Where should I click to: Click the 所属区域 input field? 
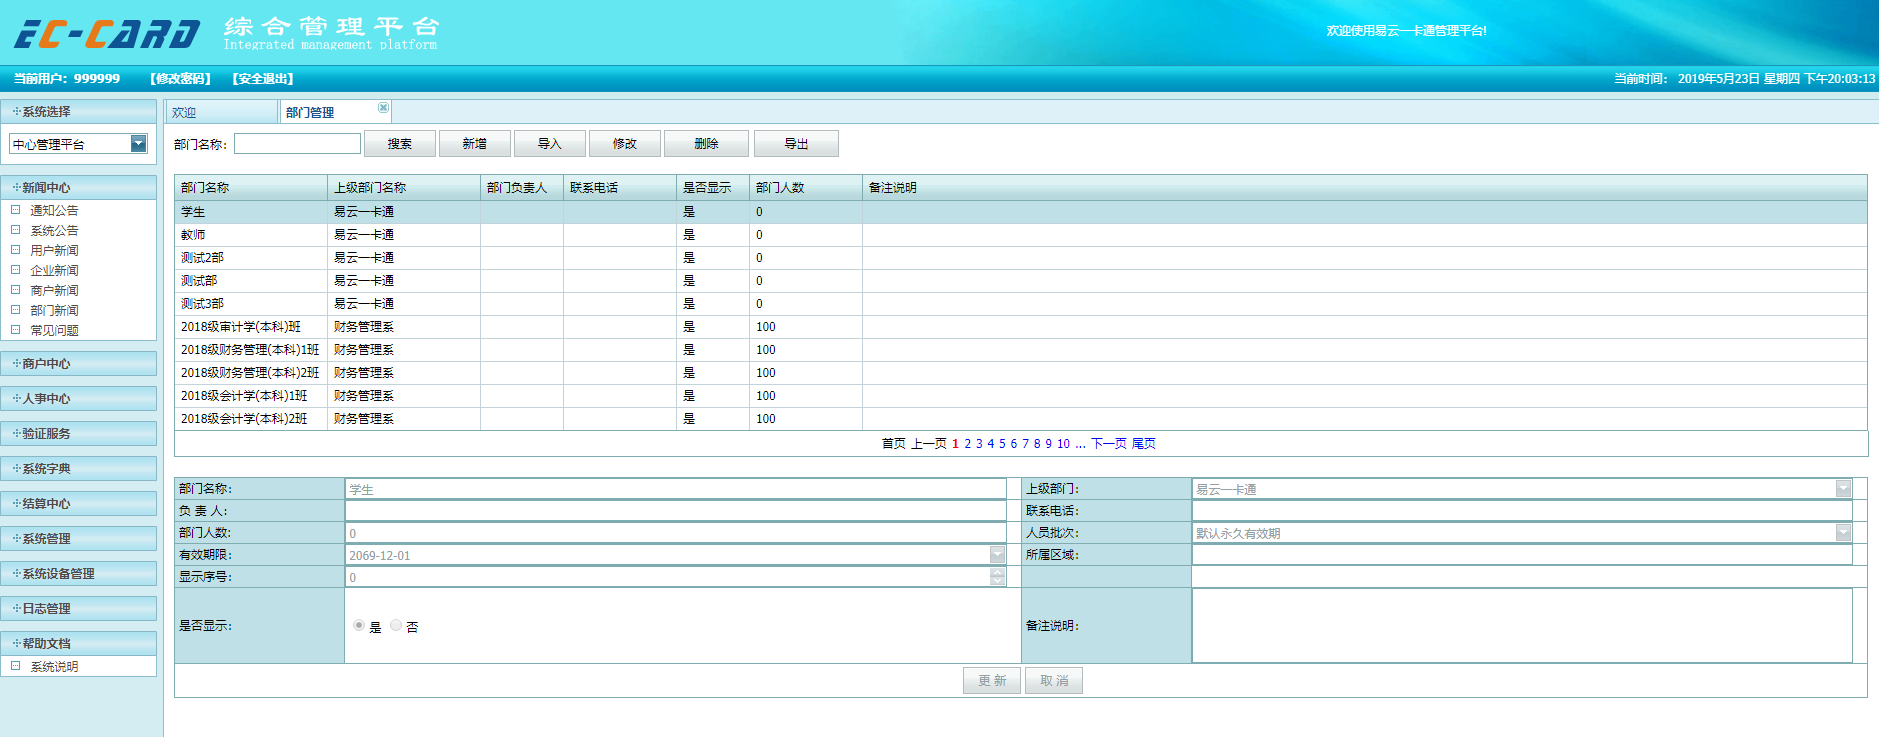[1522, 555]
